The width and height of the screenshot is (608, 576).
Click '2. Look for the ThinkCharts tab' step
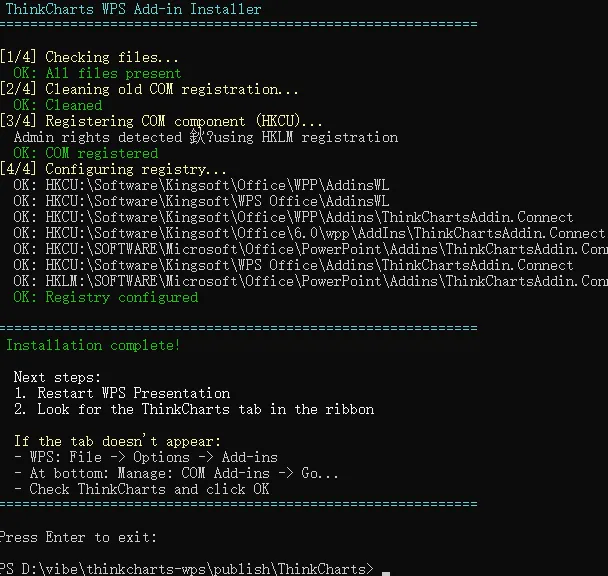(x=194, y=409)
